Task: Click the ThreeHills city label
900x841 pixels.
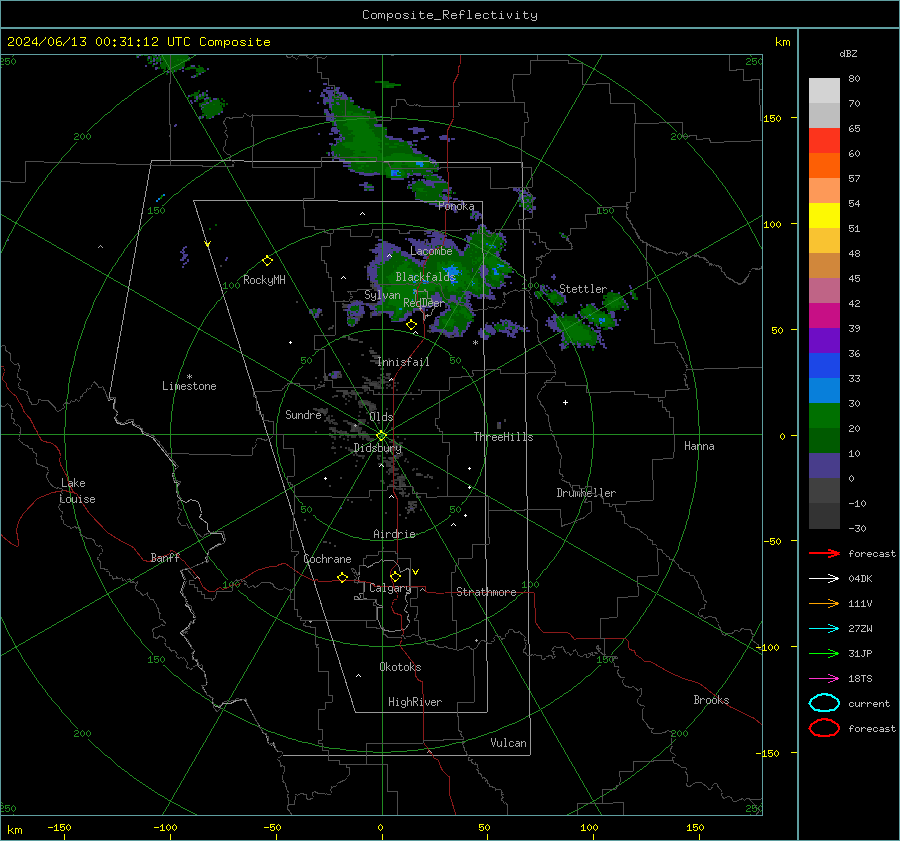Action: tap(503, 437)
